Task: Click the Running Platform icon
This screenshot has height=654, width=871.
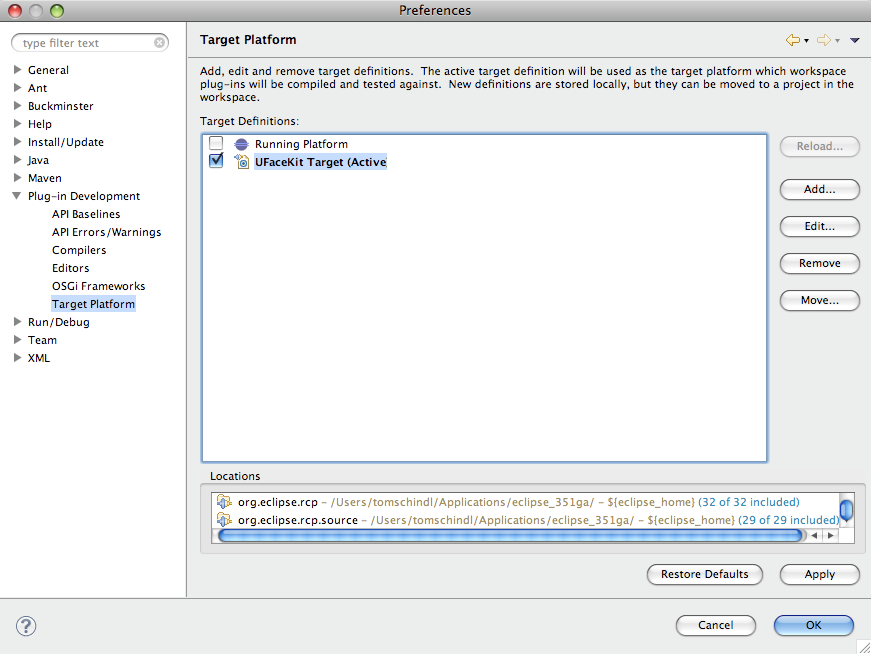Action: 241,144
